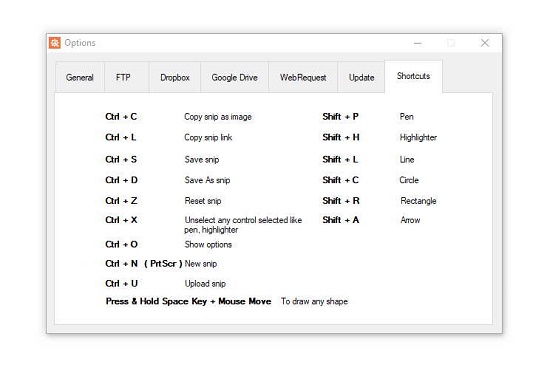The image size is (550, 390).
Task: Click the 'Copy snip link' description
Action: tap(208, 138)
